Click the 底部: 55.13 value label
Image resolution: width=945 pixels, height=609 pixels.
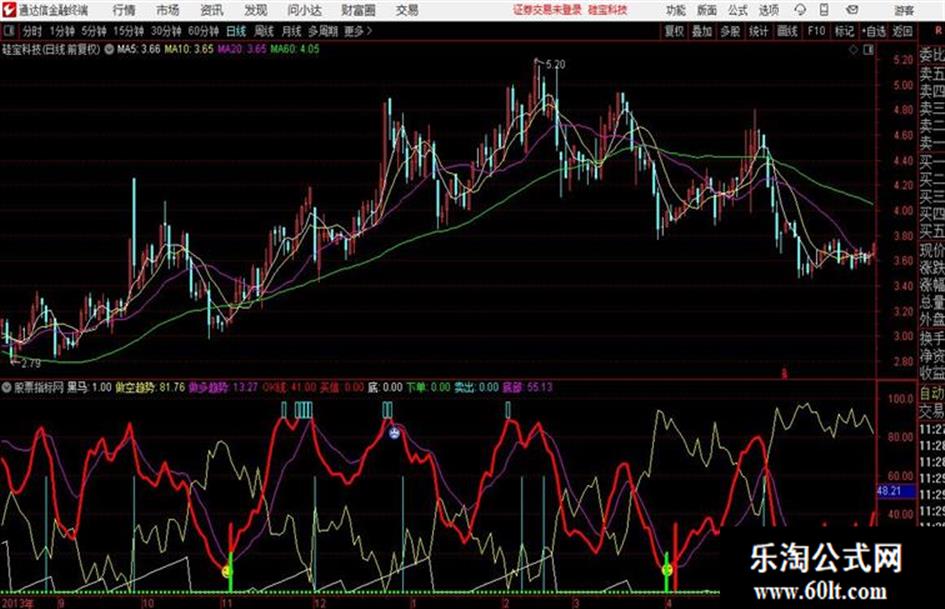527,387
